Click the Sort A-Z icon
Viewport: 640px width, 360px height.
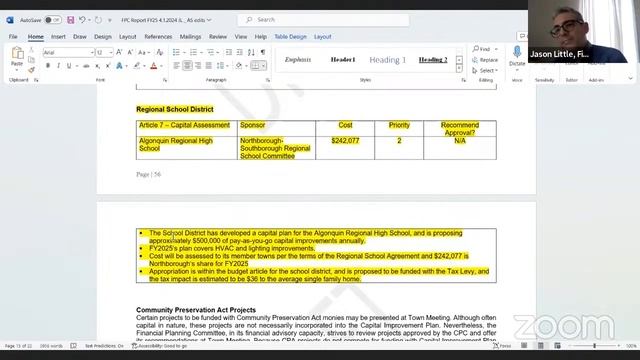[251, 52]
